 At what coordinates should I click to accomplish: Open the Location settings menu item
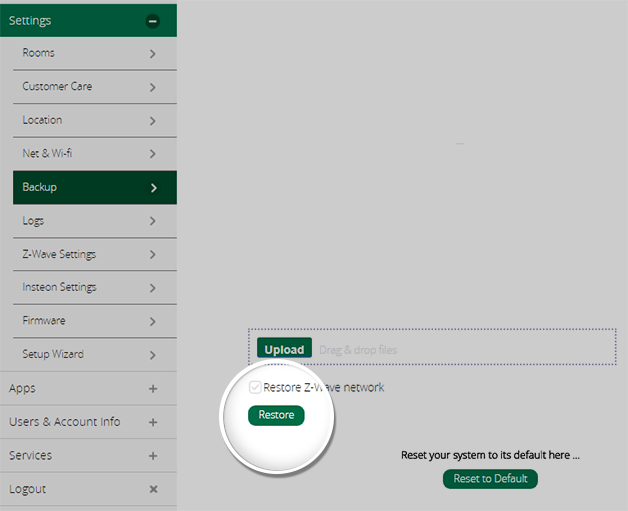point(42,120)
